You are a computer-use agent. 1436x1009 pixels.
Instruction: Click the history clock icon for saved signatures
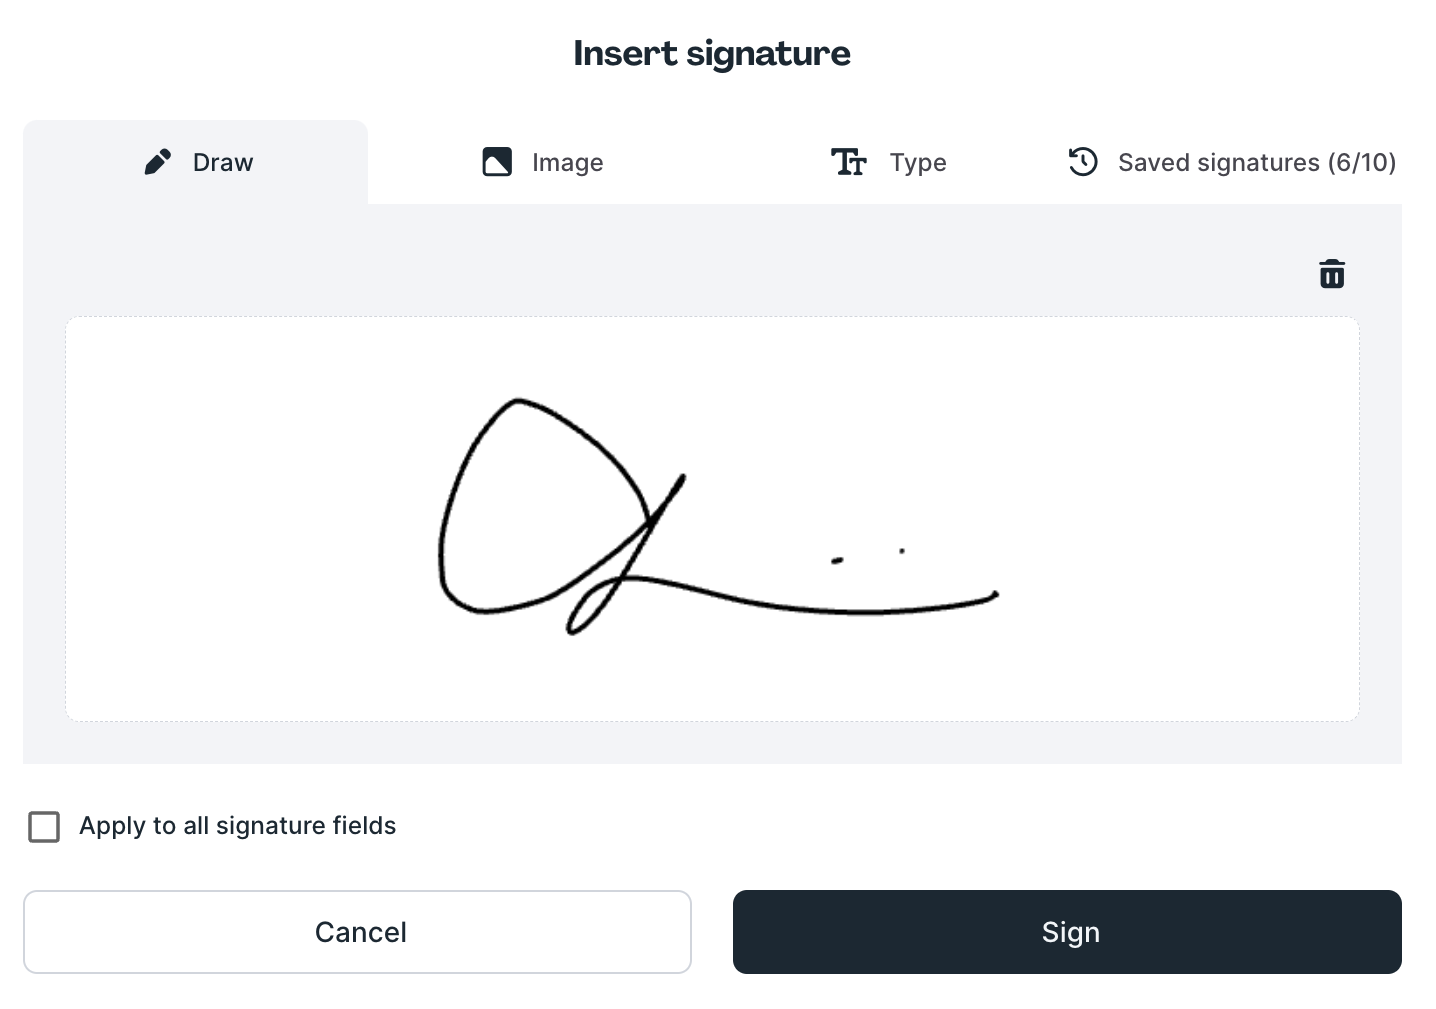pos(1083,161)
